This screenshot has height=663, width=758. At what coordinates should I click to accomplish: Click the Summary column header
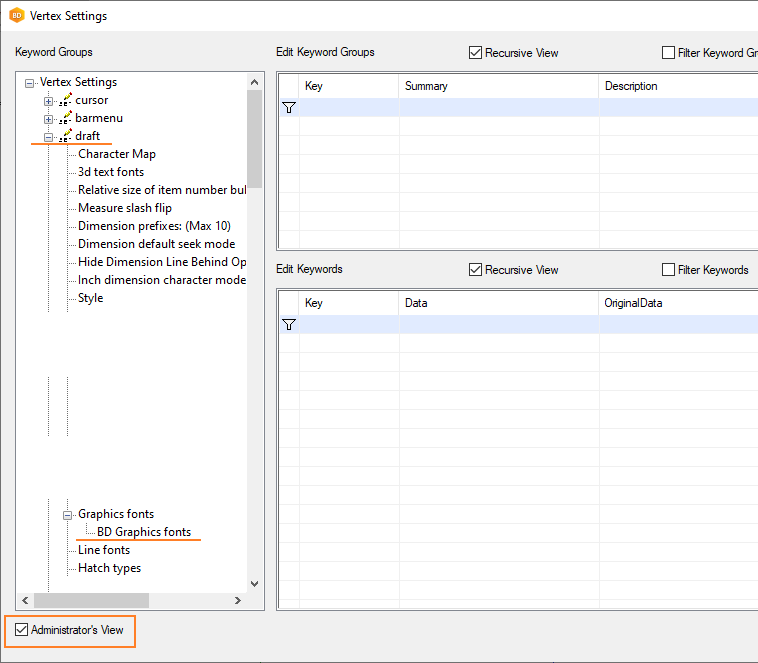[x=426, y=86]
